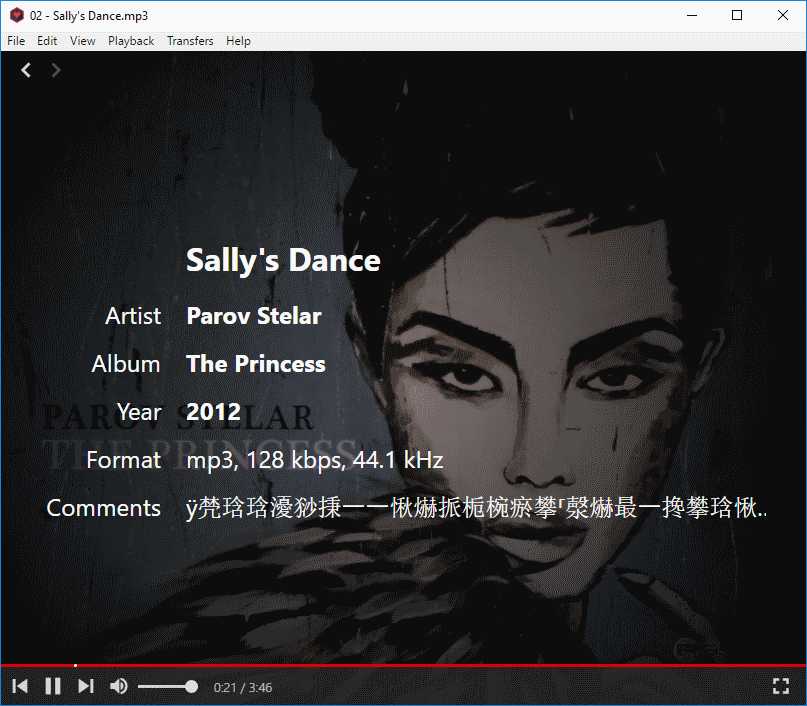Image resolution: width=807 pixels, height=706 pixels.
Task: Close the player window
Action: click(783, 15)
